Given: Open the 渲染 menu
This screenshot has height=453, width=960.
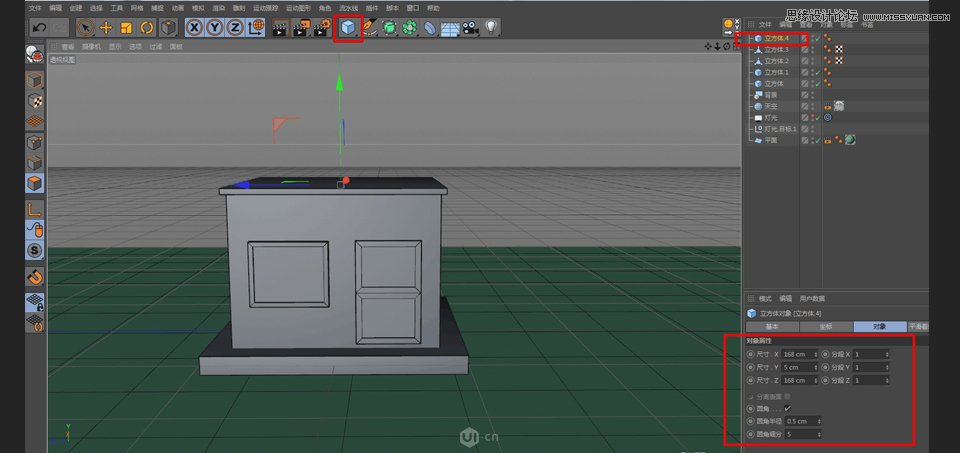Looking at the screenshot, I should (x=219, y=8).
